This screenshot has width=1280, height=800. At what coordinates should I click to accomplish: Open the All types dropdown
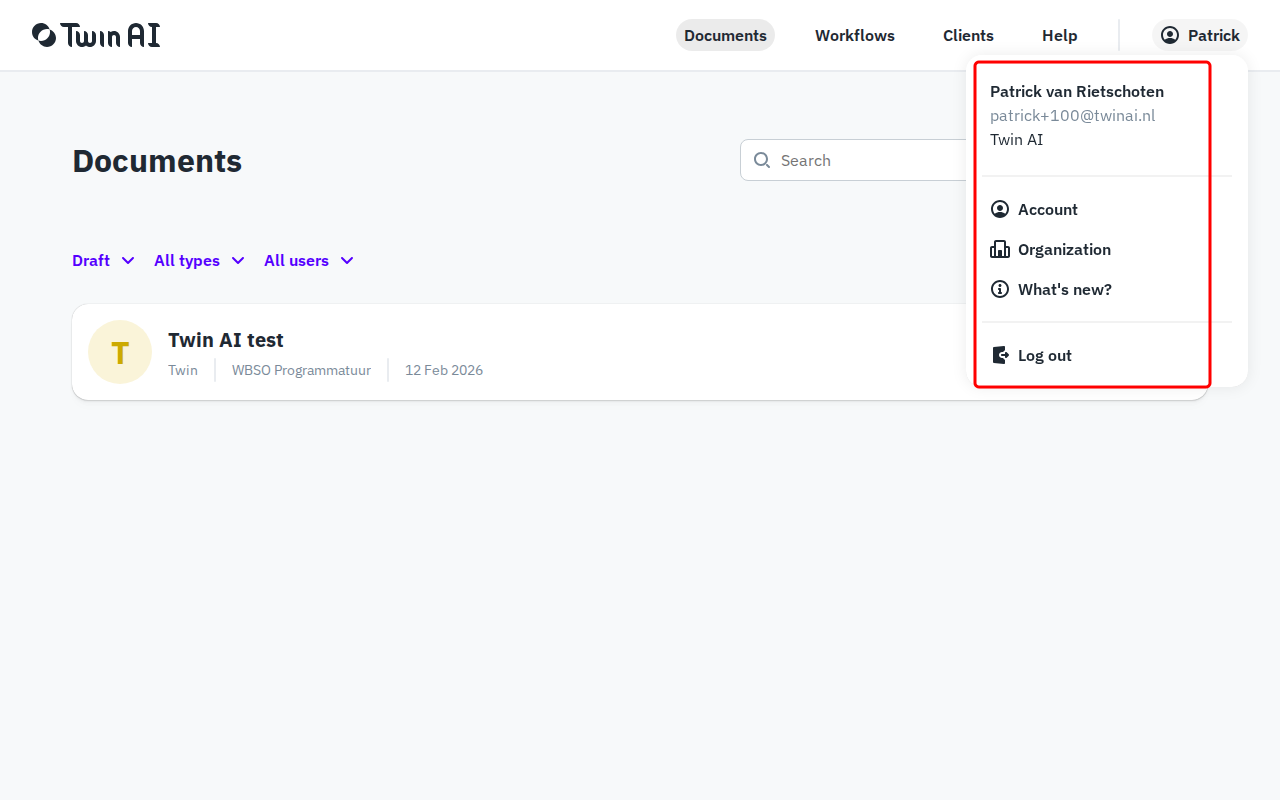pos(198,260)
